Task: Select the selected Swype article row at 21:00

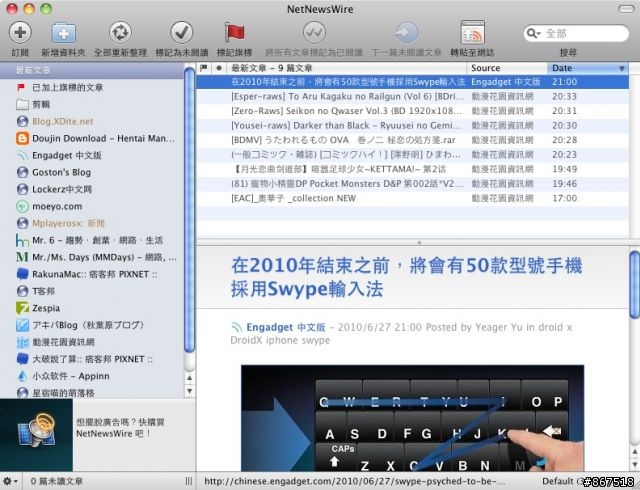Action: point(413,82)
